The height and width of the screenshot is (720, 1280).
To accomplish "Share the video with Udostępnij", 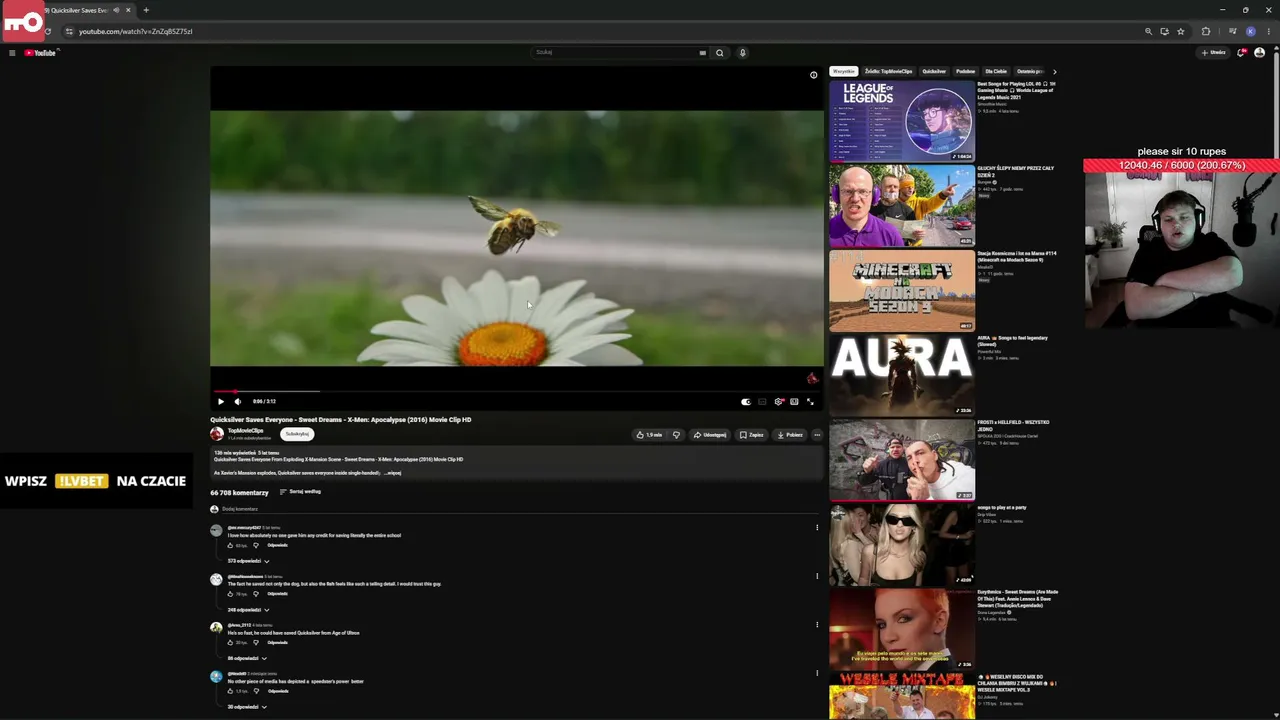I will pyautogui.click(x=710, y=435).
